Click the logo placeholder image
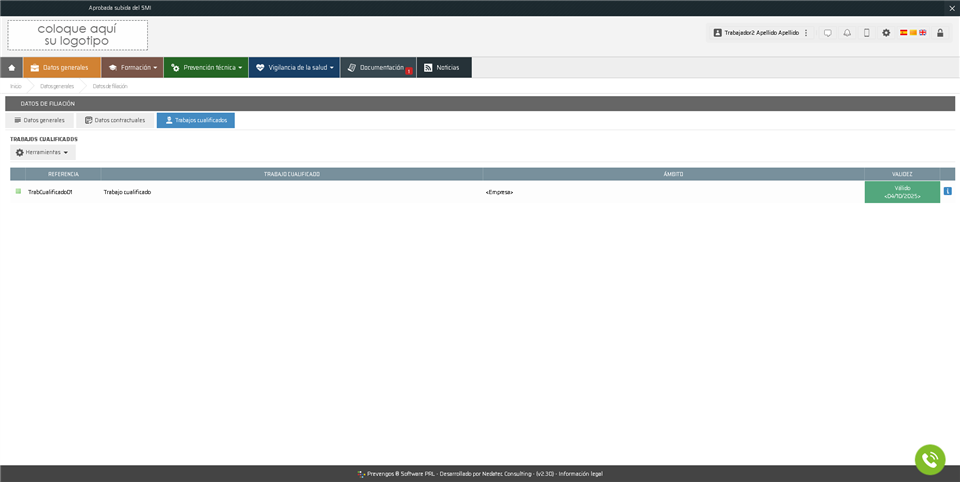Screen dimensions: 960x482 tap(78, 35)
